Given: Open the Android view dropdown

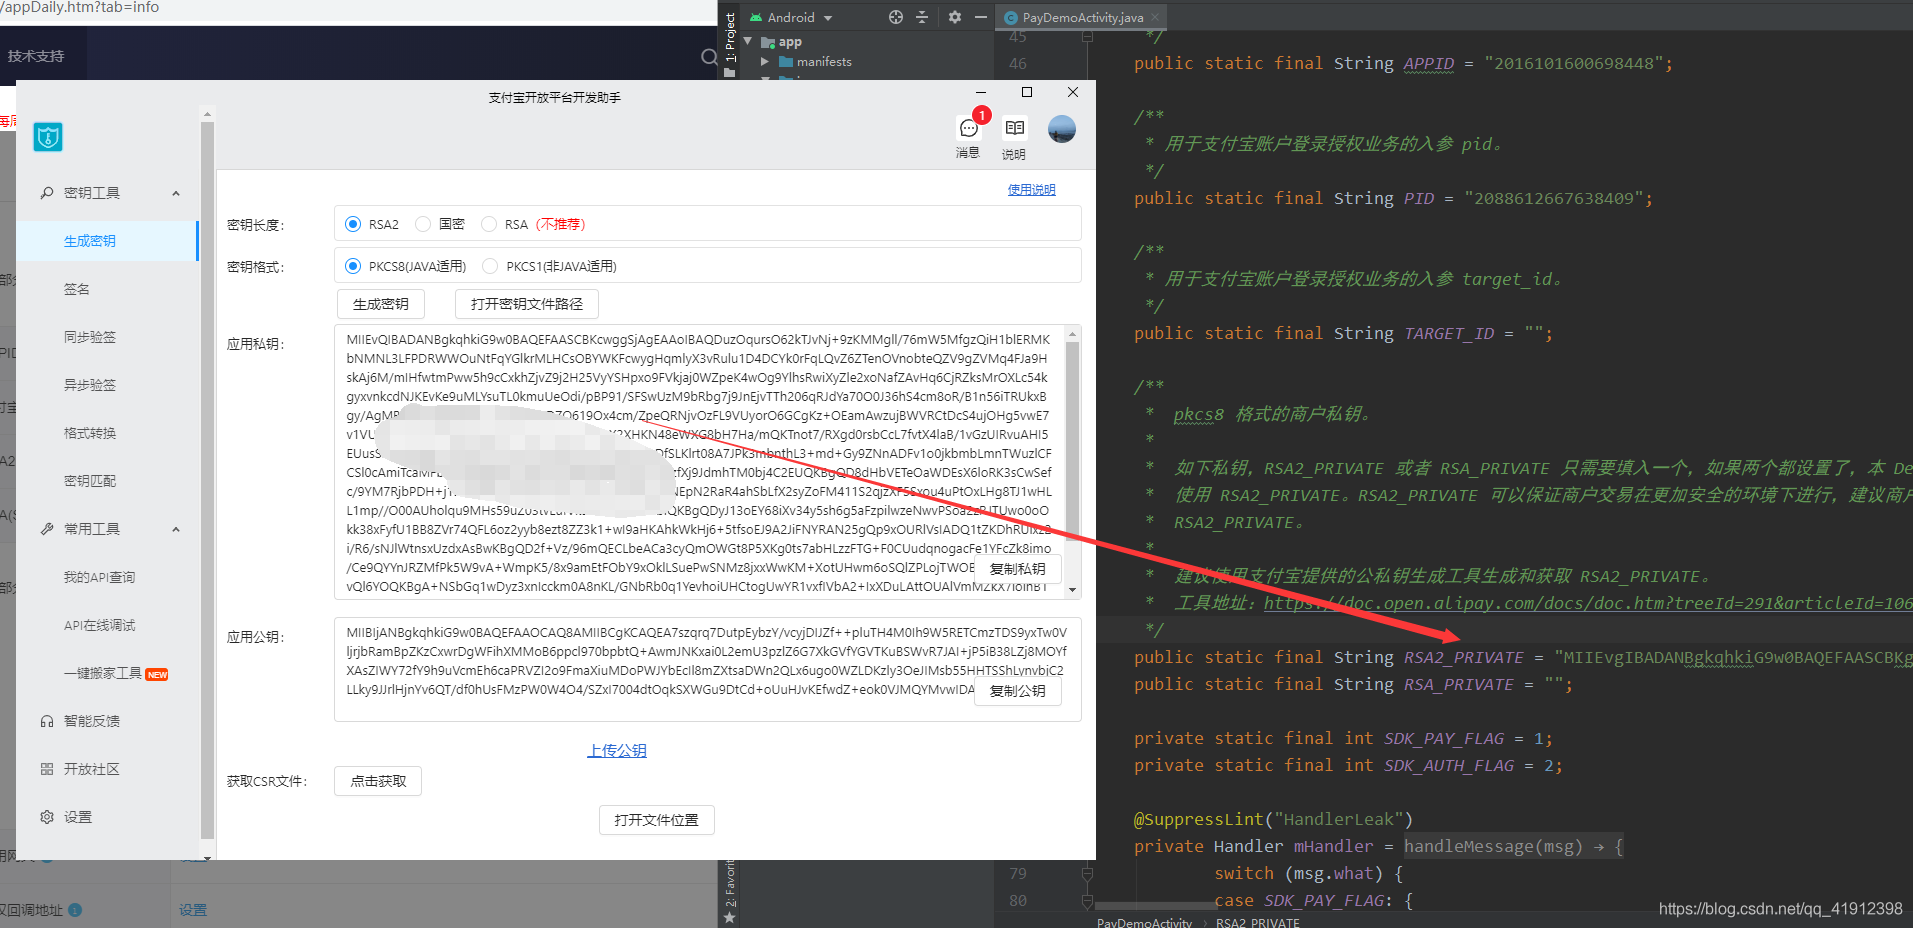Looking at the screenshot, I should 792,17.
